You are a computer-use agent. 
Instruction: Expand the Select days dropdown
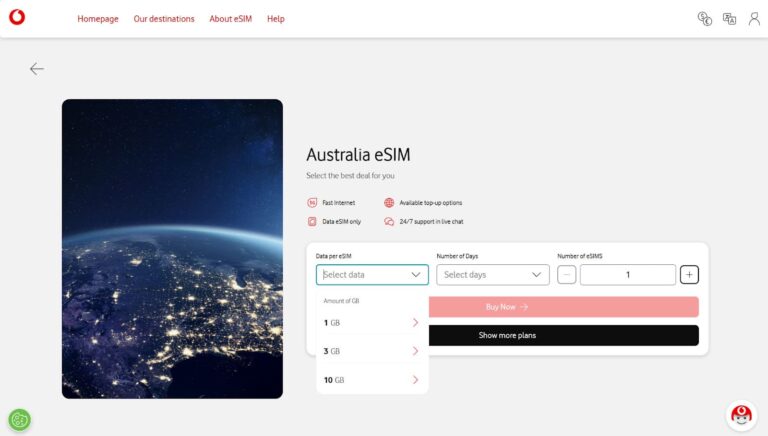(x=493, y=275)
